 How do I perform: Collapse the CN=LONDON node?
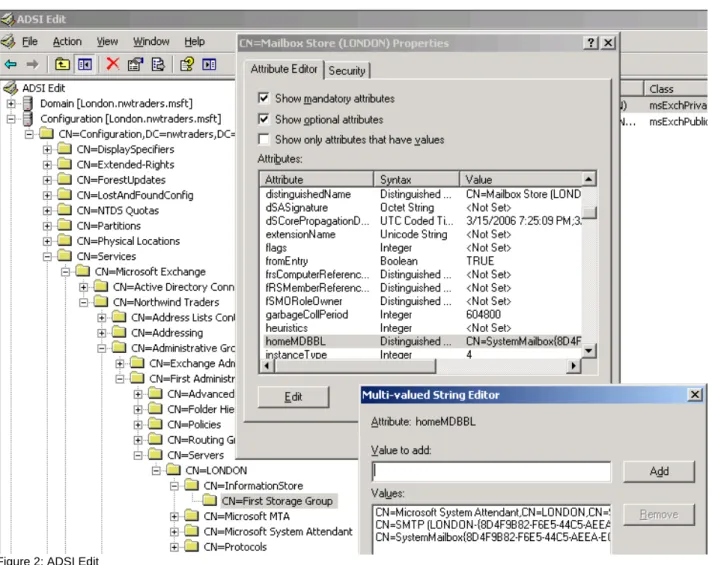[156, 470]
